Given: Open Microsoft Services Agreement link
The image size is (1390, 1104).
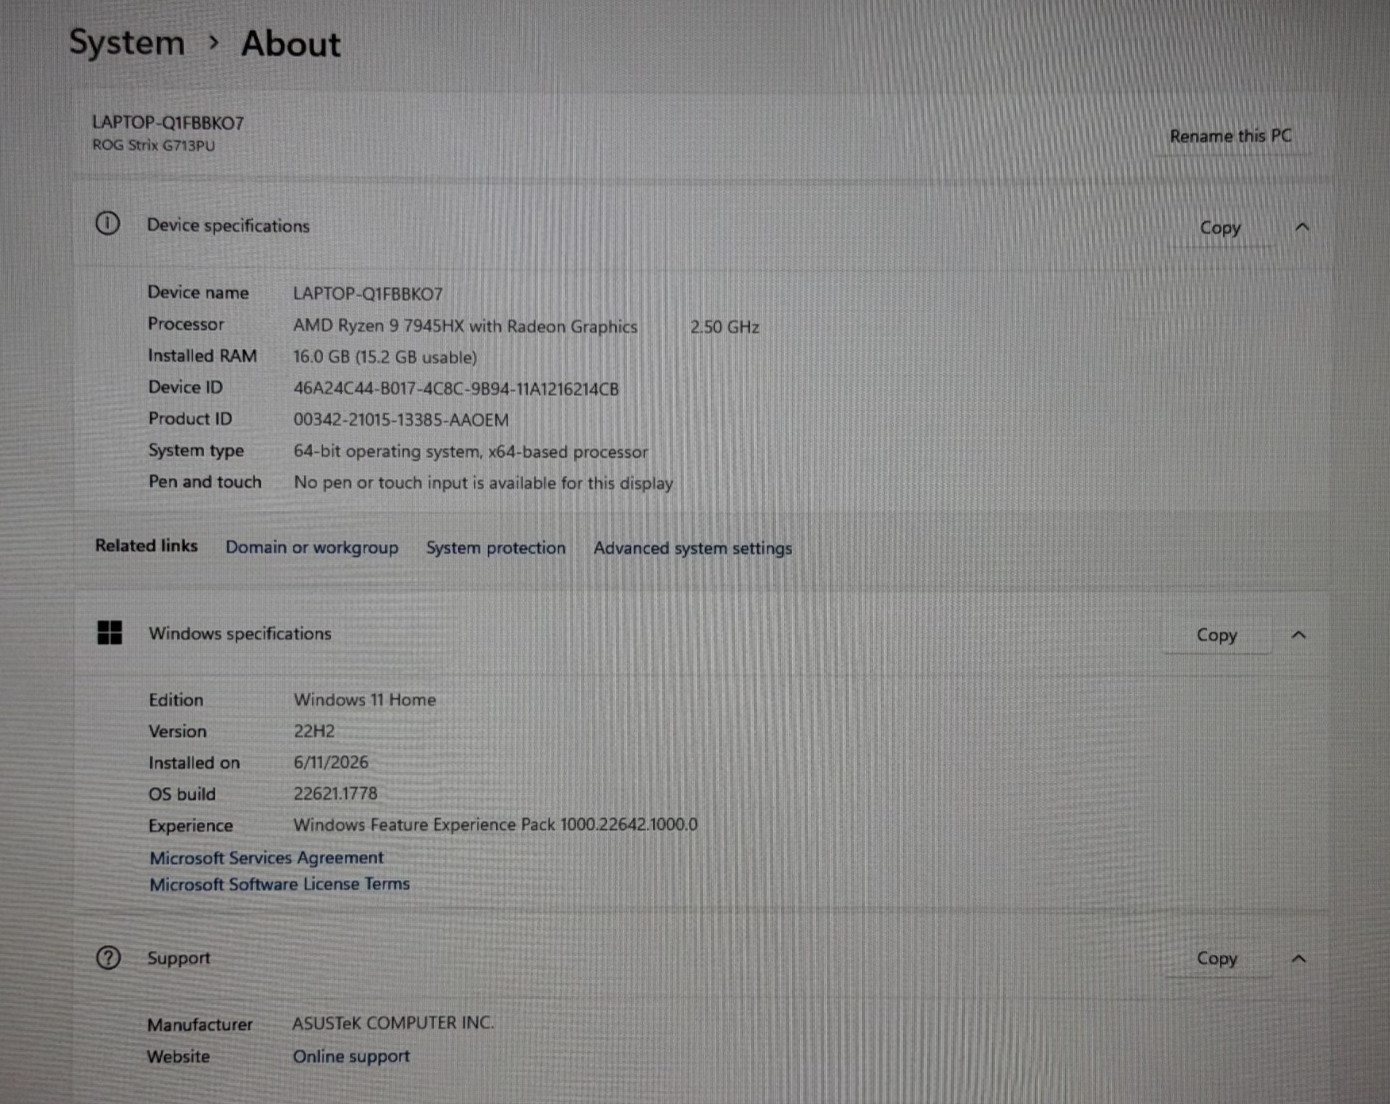Looking at the screenshot, I should point(266,857).
